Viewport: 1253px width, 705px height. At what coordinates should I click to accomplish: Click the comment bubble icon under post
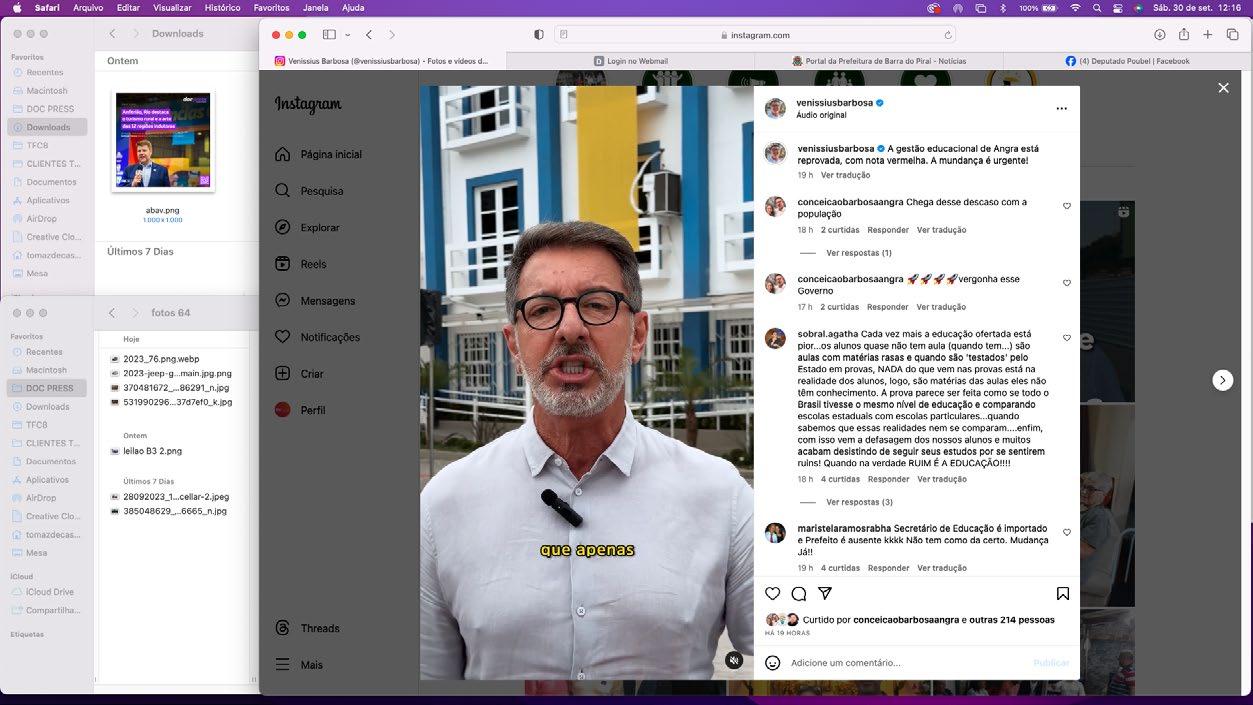point(799,594)
